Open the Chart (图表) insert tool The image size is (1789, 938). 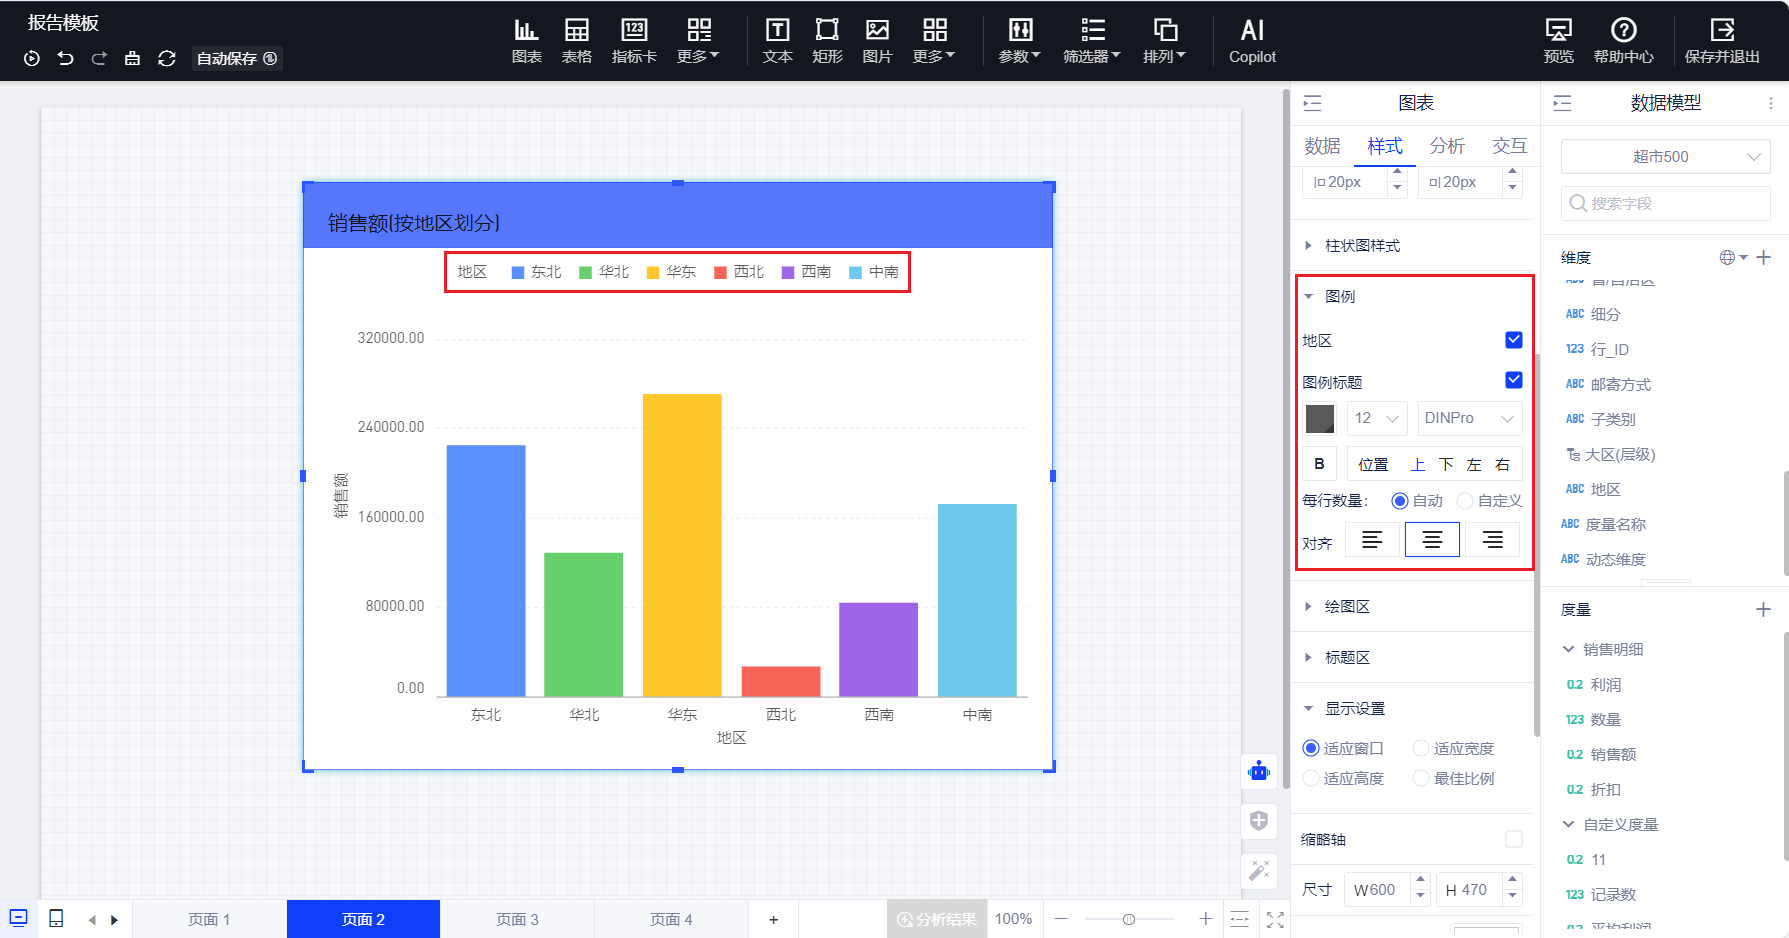coord(526,41)
